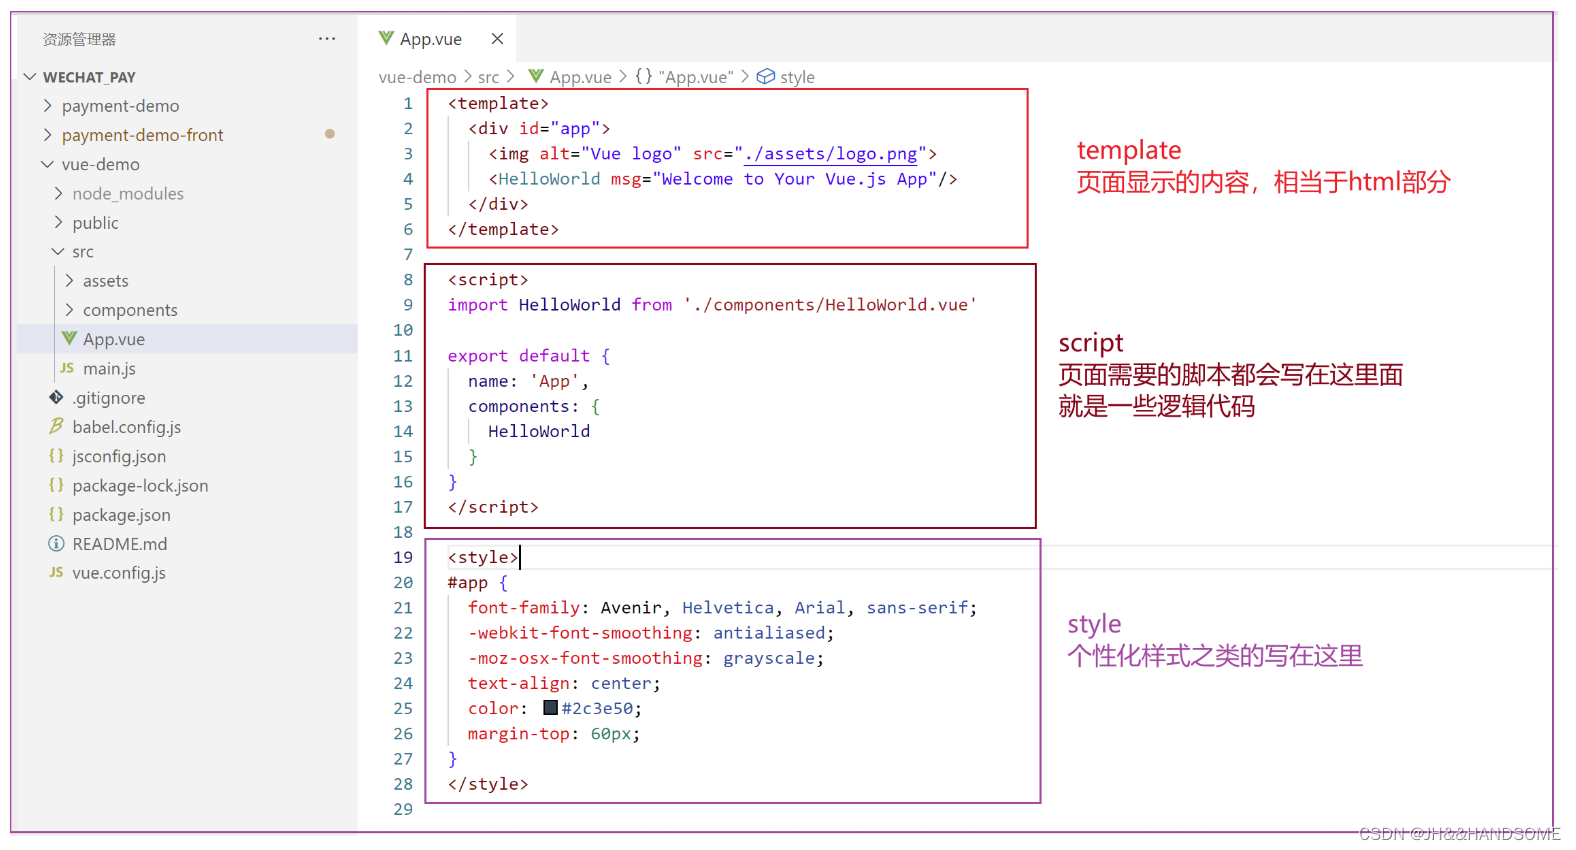Viewport: 1576px width, 850px height.
Task: Click the braces icon beside package-lock.json
Action: click(56, 484)
